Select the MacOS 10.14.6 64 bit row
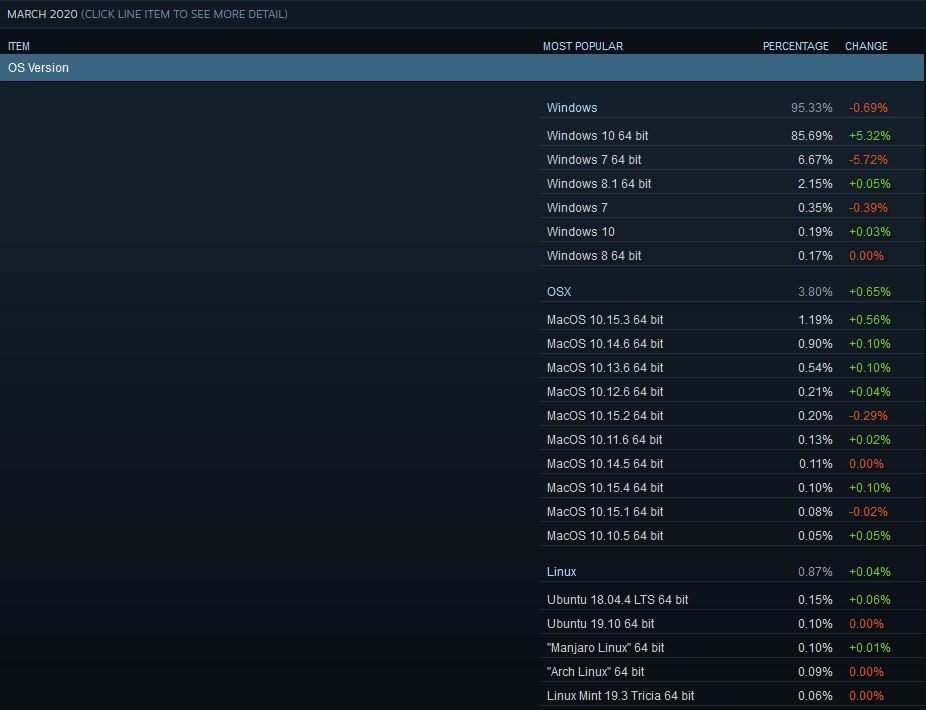The height and width of the screenshot is (710, 926). click(732, 344)
